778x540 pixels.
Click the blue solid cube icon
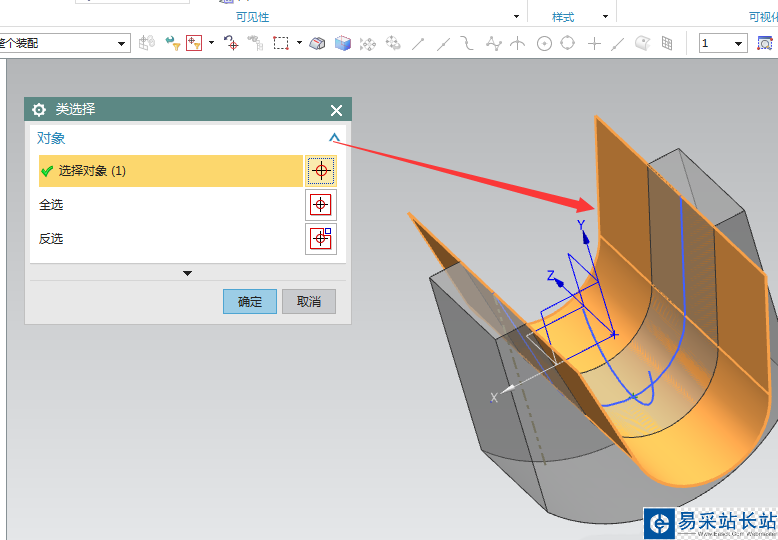pyautogui.click(x=343, y=43)
